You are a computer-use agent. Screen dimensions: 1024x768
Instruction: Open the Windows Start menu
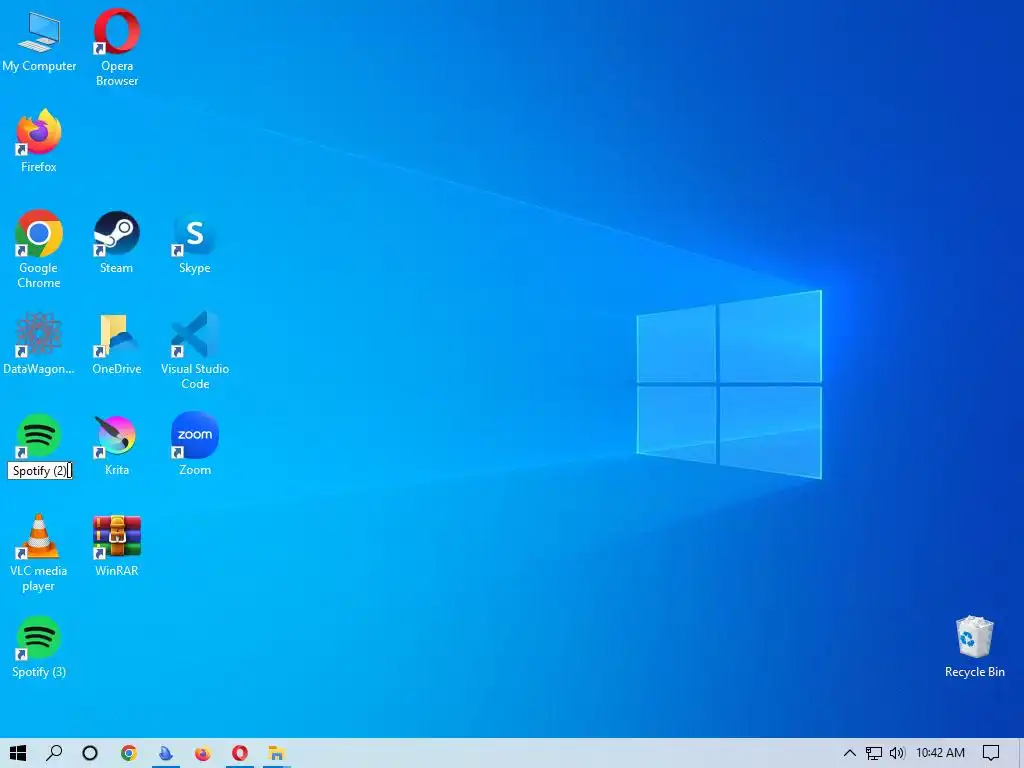(18, 753)
